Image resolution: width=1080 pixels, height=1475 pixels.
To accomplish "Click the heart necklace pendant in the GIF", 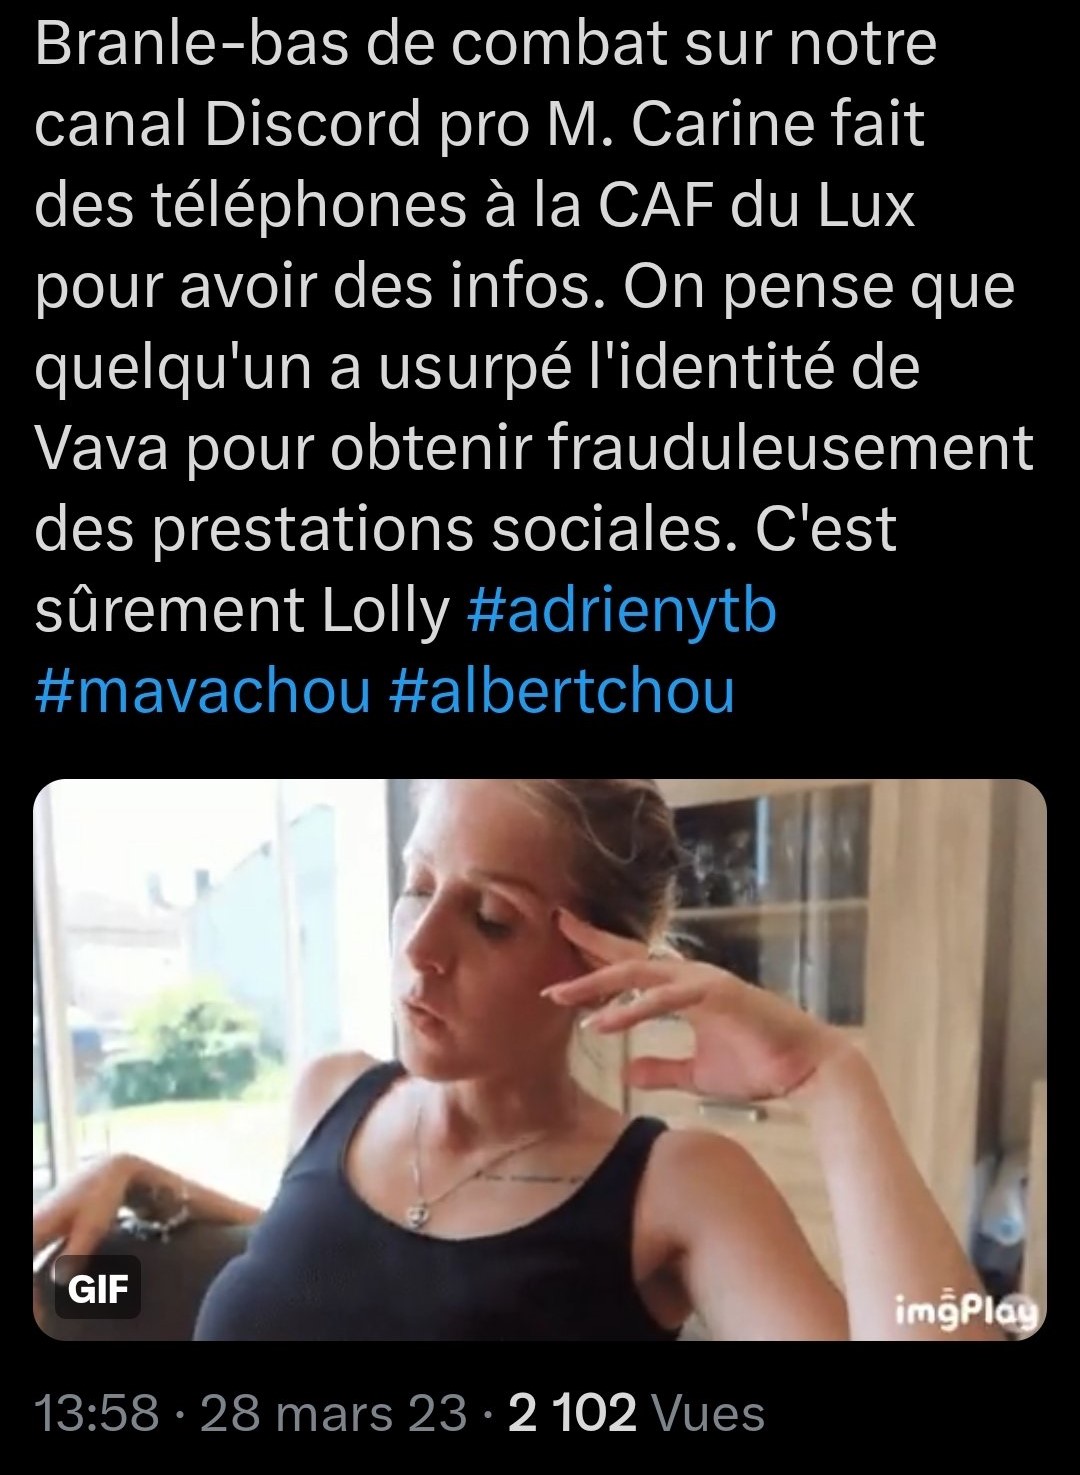I will (418, 1211).
